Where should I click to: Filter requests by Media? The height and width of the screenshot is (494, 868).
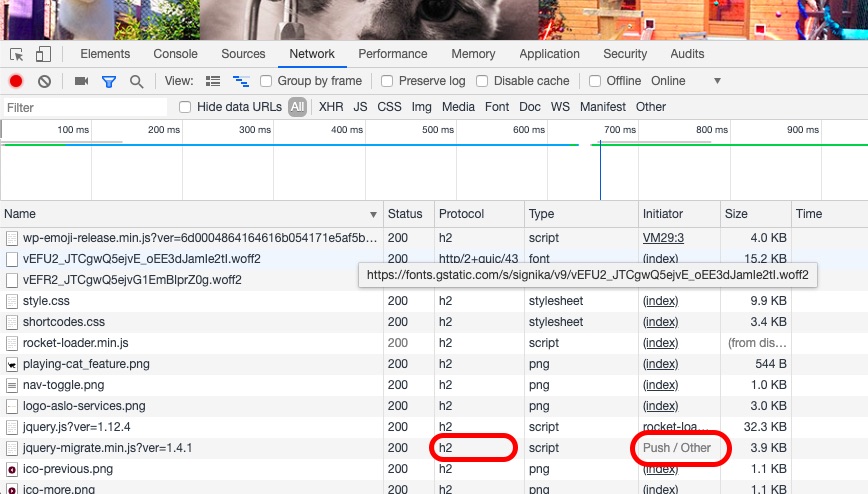tap(458, 107)
